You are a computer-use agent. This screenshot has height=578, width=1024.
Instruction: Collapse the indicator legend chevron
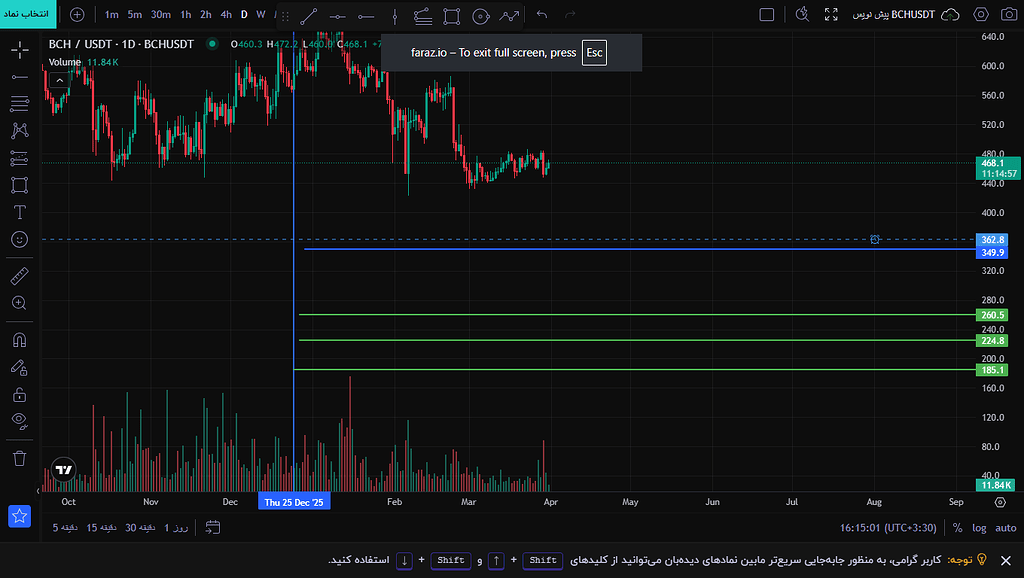click(x=59, y=80)
